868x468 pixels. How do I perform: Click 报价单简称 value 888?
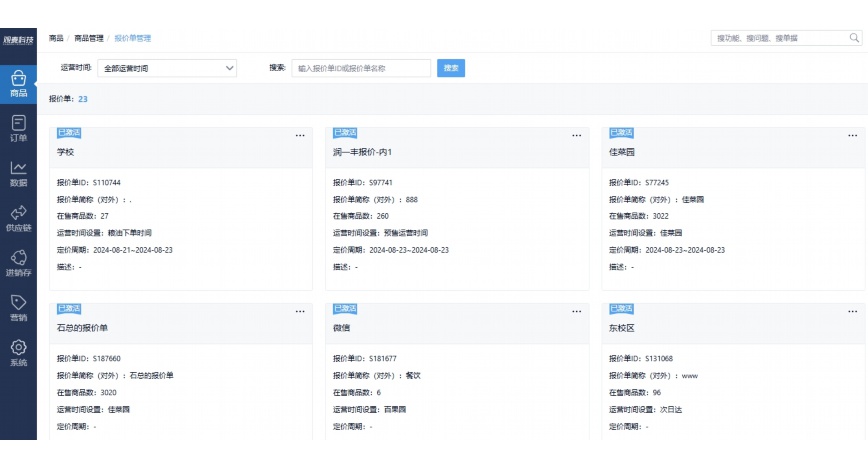pyautogui.click(x=411, y=199)
